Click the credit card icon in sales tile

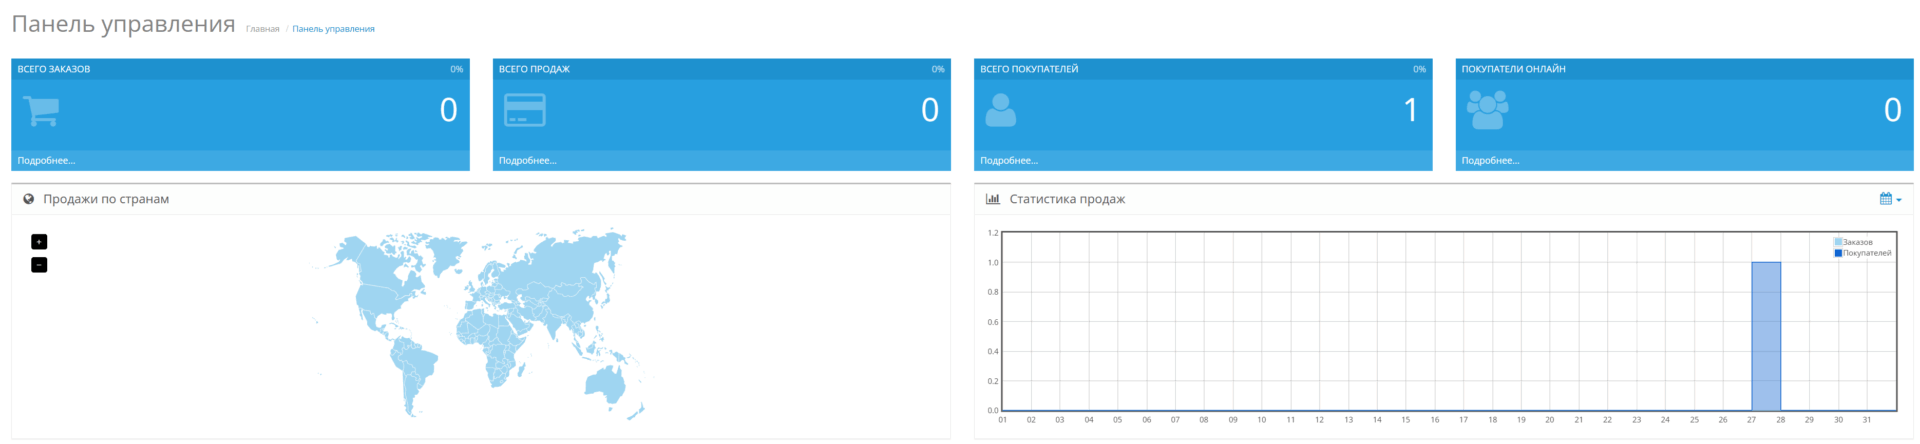(524, 110)
